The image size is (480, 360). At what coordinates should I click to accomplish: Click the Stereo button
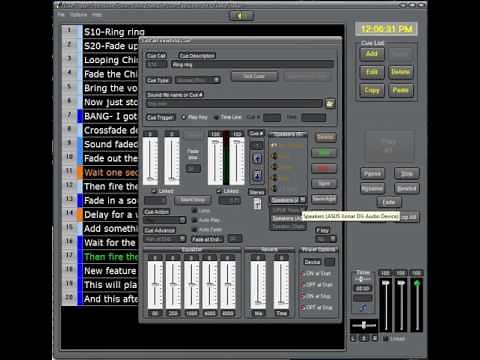coord(257,192)
